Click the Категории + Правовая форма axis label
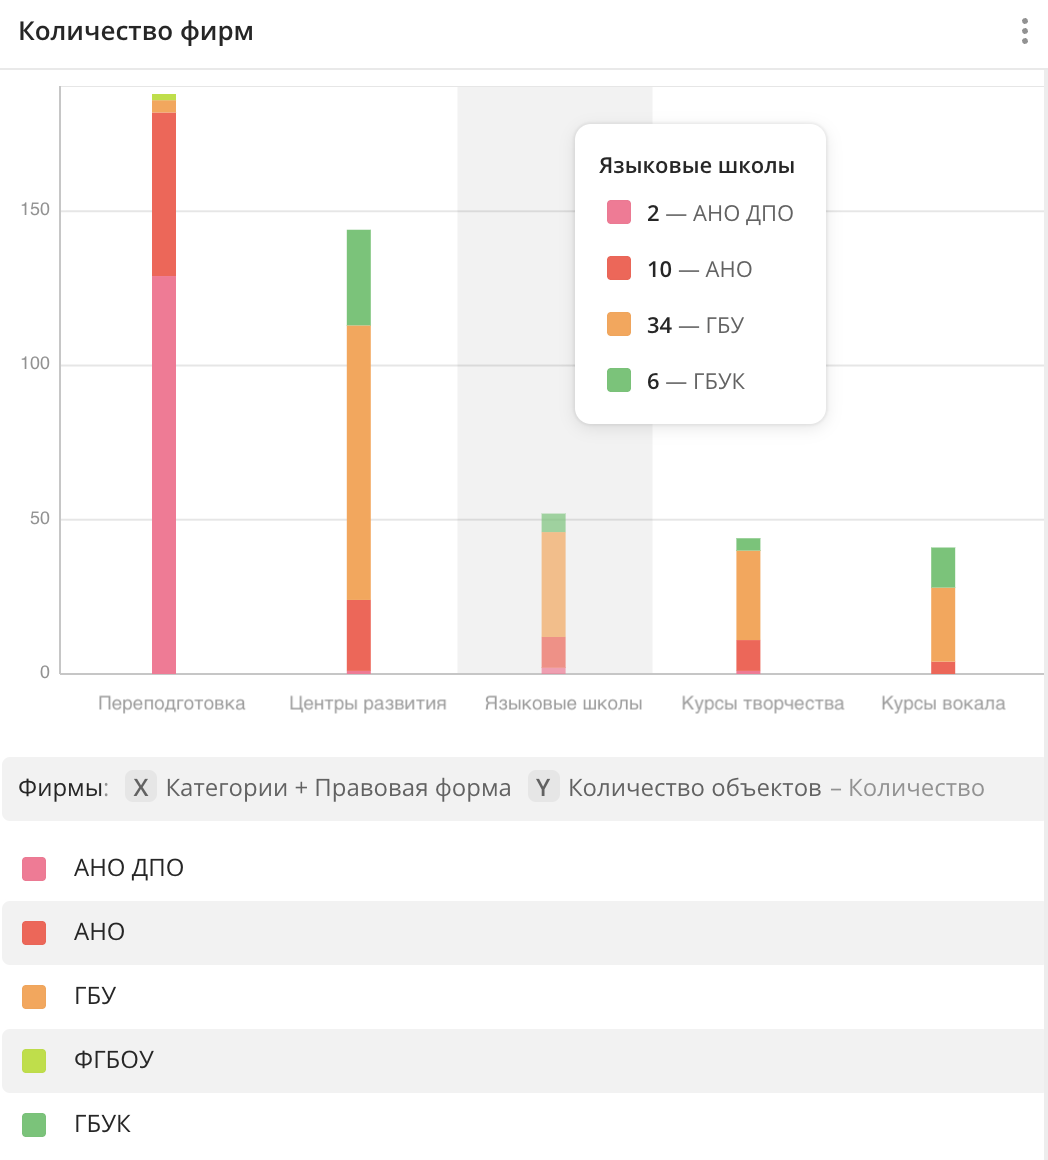The width and height of the screenshot is (1048, 1160). coord(338,788)
